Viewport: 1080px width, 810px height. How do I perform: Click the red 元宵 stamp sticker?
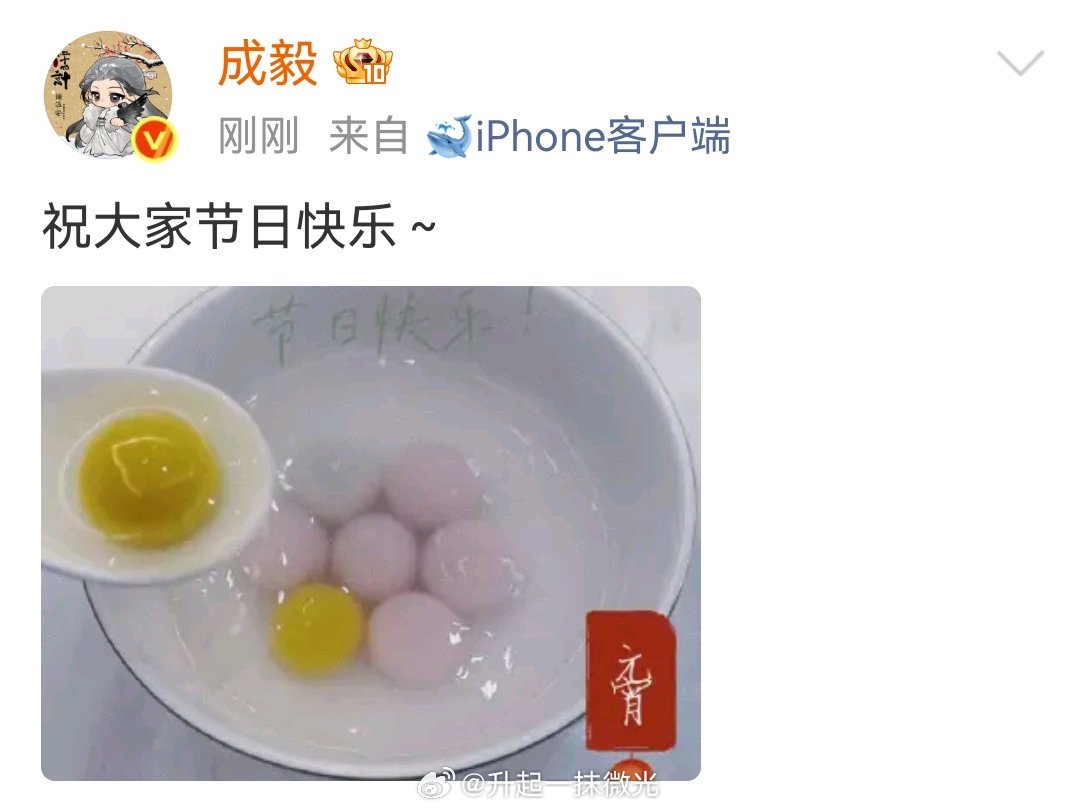tap(631, 681)
